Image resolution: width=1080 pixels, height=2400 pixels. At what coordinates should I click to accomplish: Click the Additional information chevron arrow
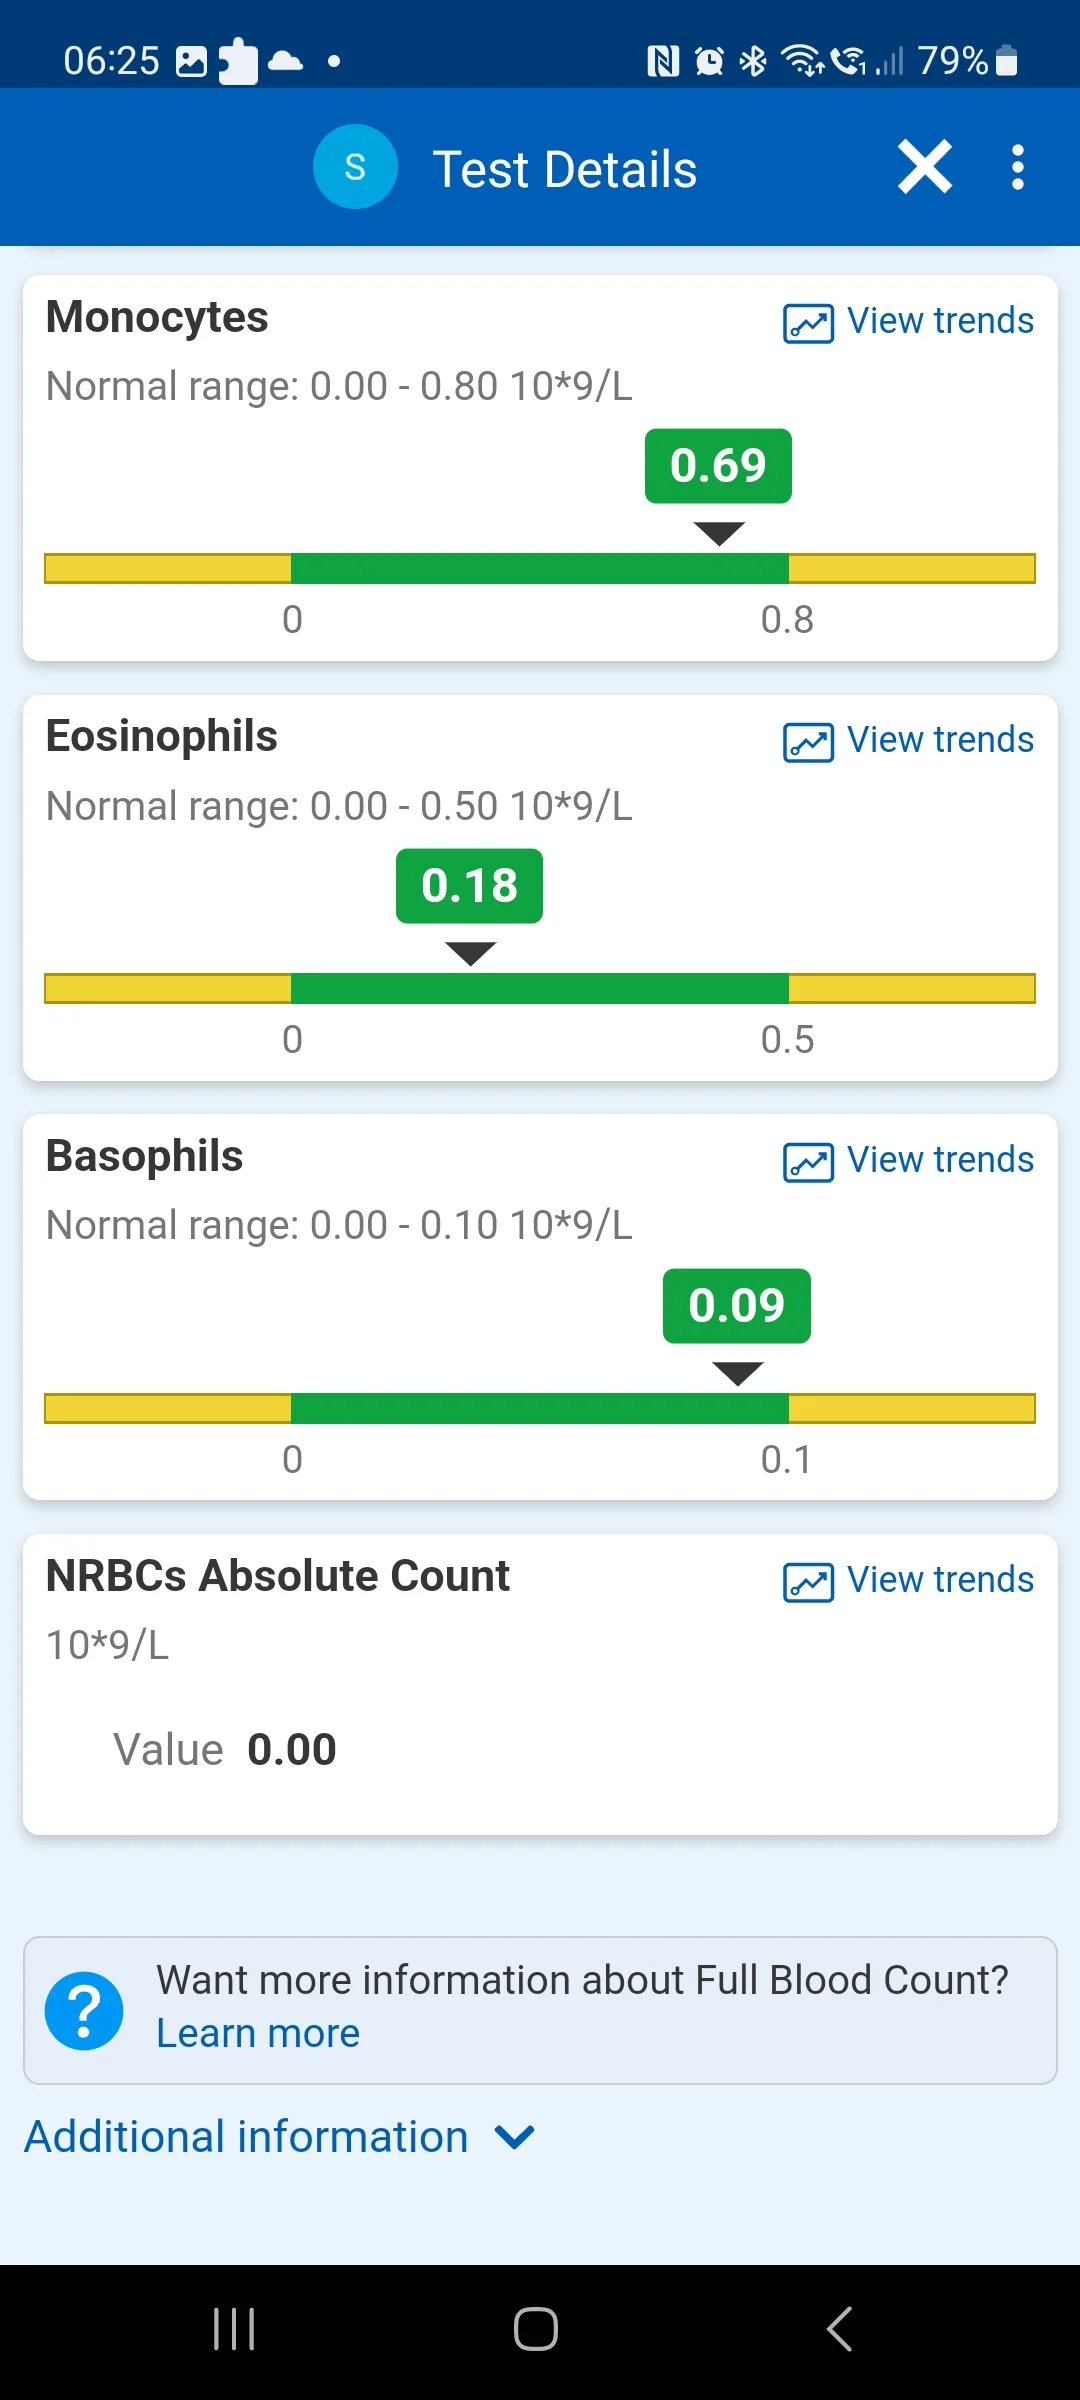pyautogui.click(x=515, y=2138)
